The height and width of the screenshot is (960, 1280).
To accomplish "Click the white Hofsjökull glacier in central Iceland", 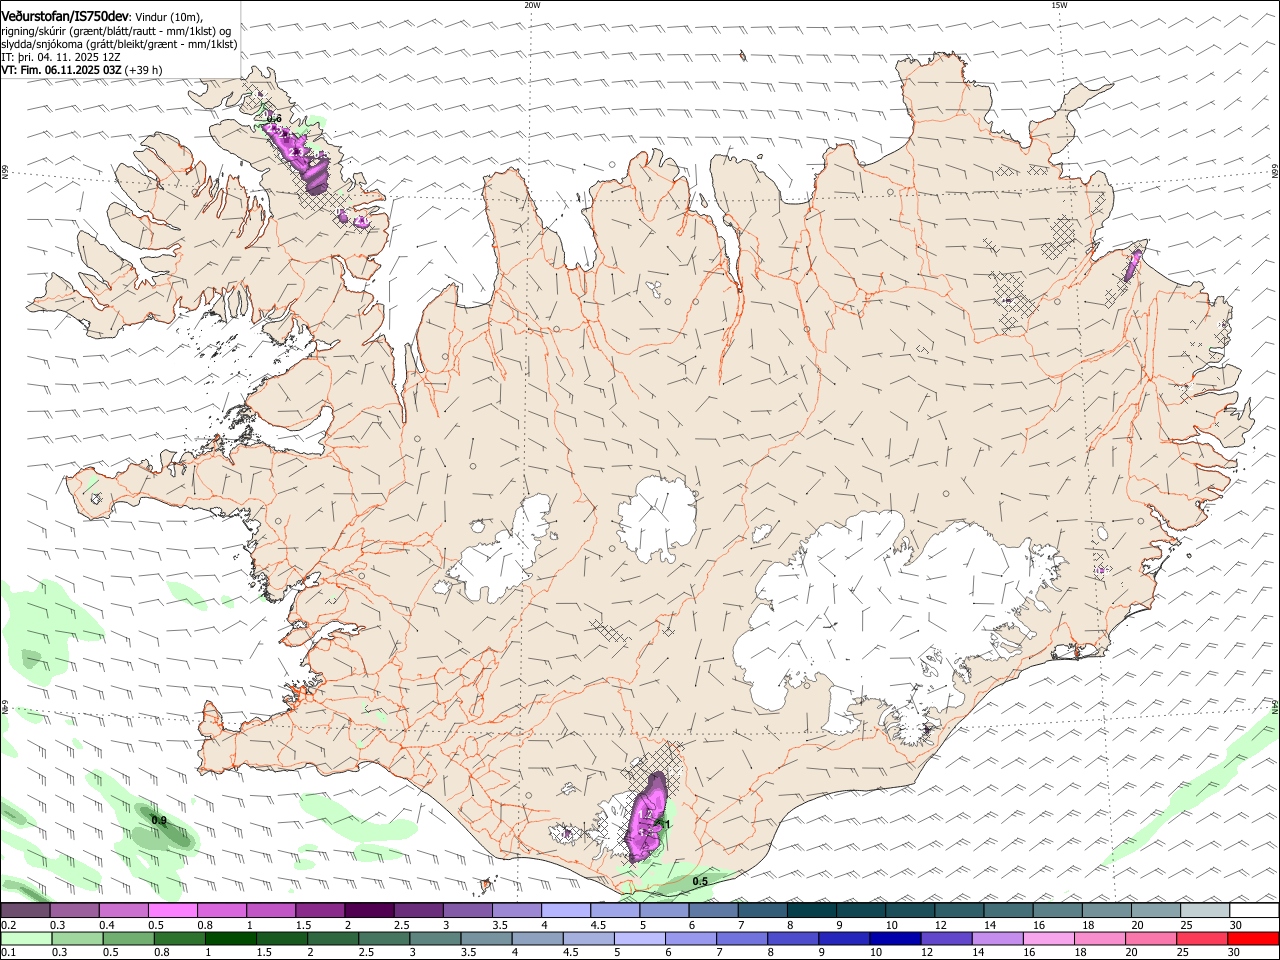I will tap(657, 516).
